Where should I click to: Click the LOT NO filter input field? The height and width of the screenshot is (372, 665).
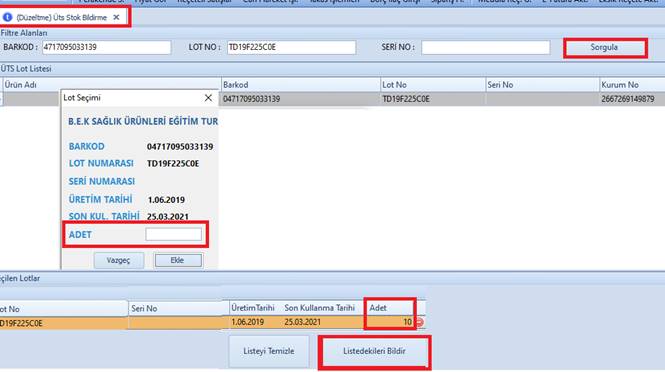(291, 47)
